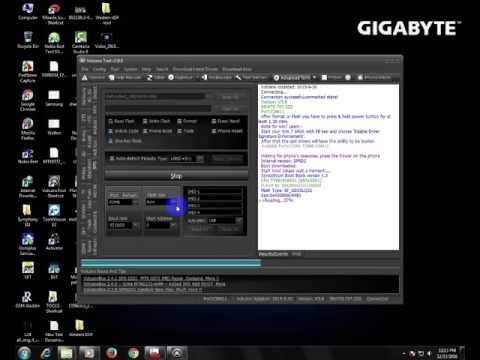Image resolution: width=480 pixels, height=360 pixels.
Task: Click the taskbar clock
Action: [x=447, y=353]
